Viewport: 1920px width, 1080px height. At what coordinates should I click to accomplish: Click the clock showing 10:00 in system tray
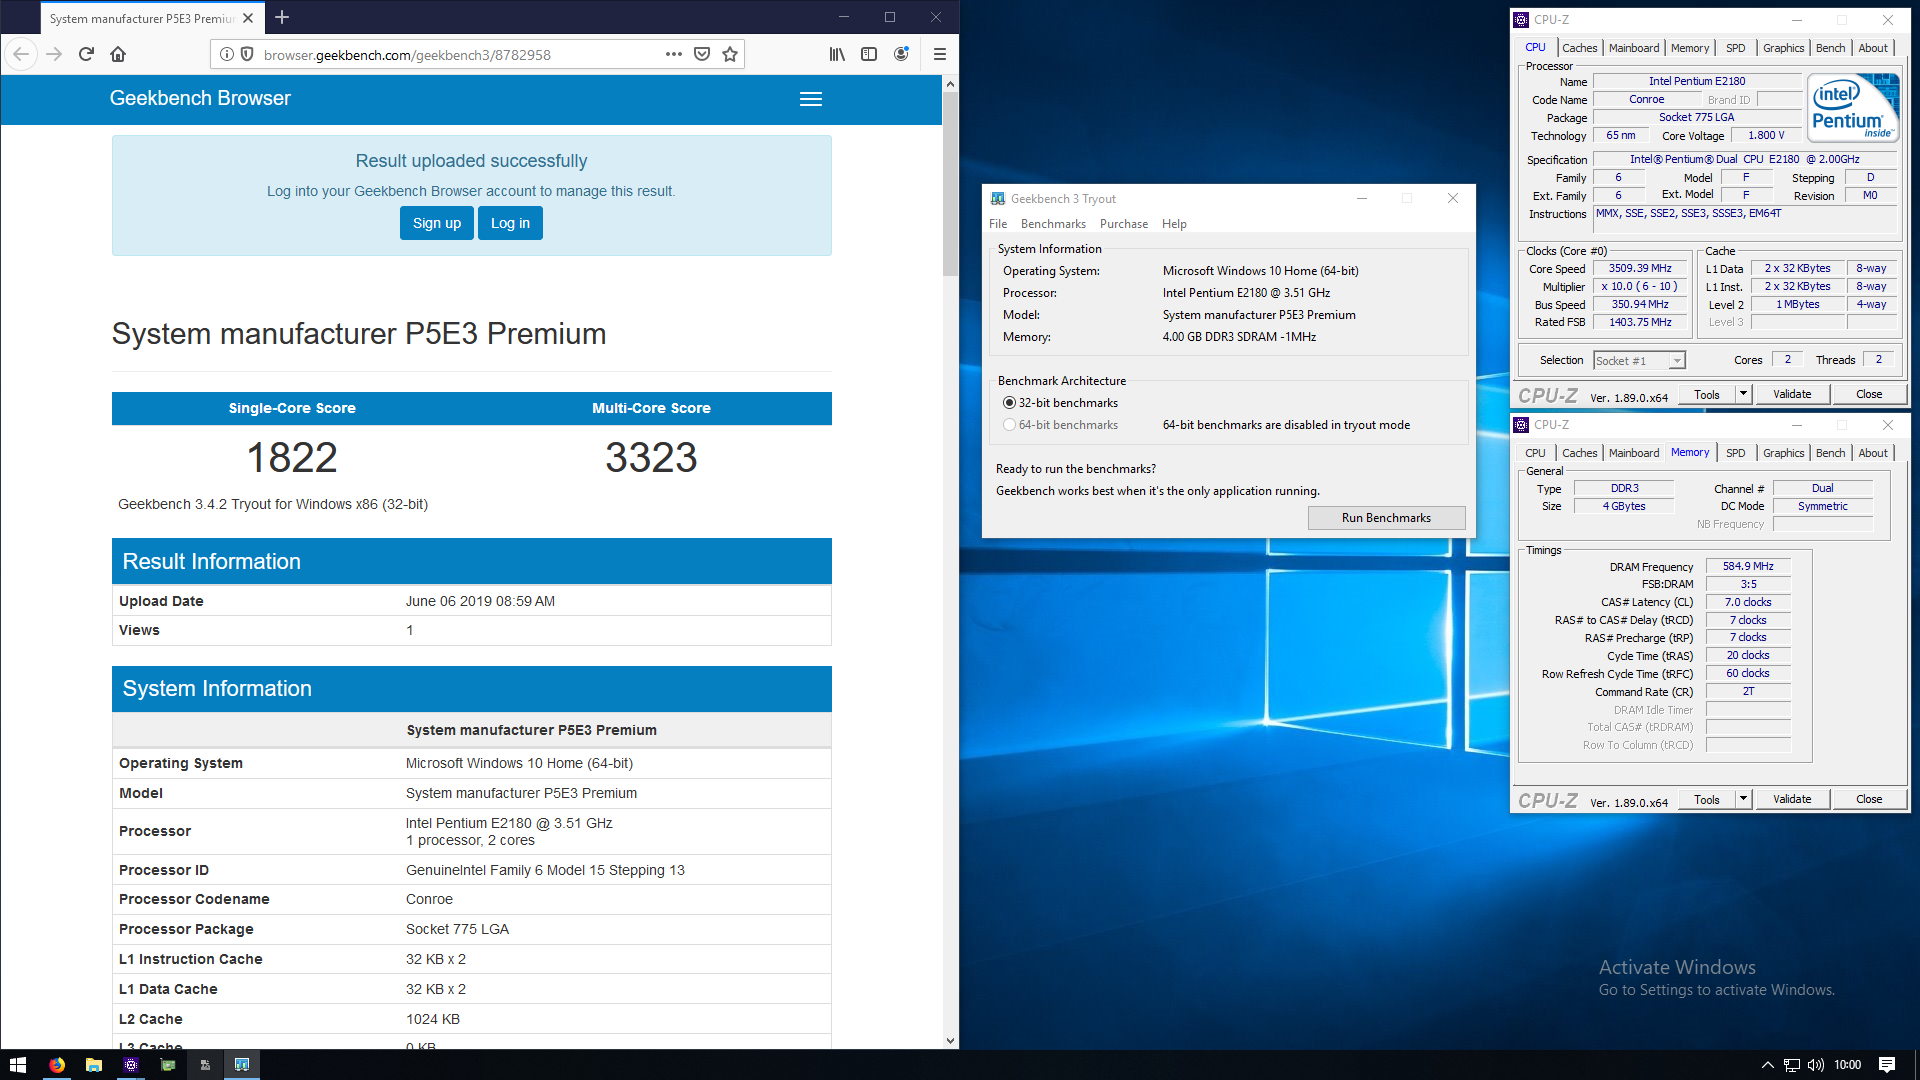[x=1848, y=1065]
